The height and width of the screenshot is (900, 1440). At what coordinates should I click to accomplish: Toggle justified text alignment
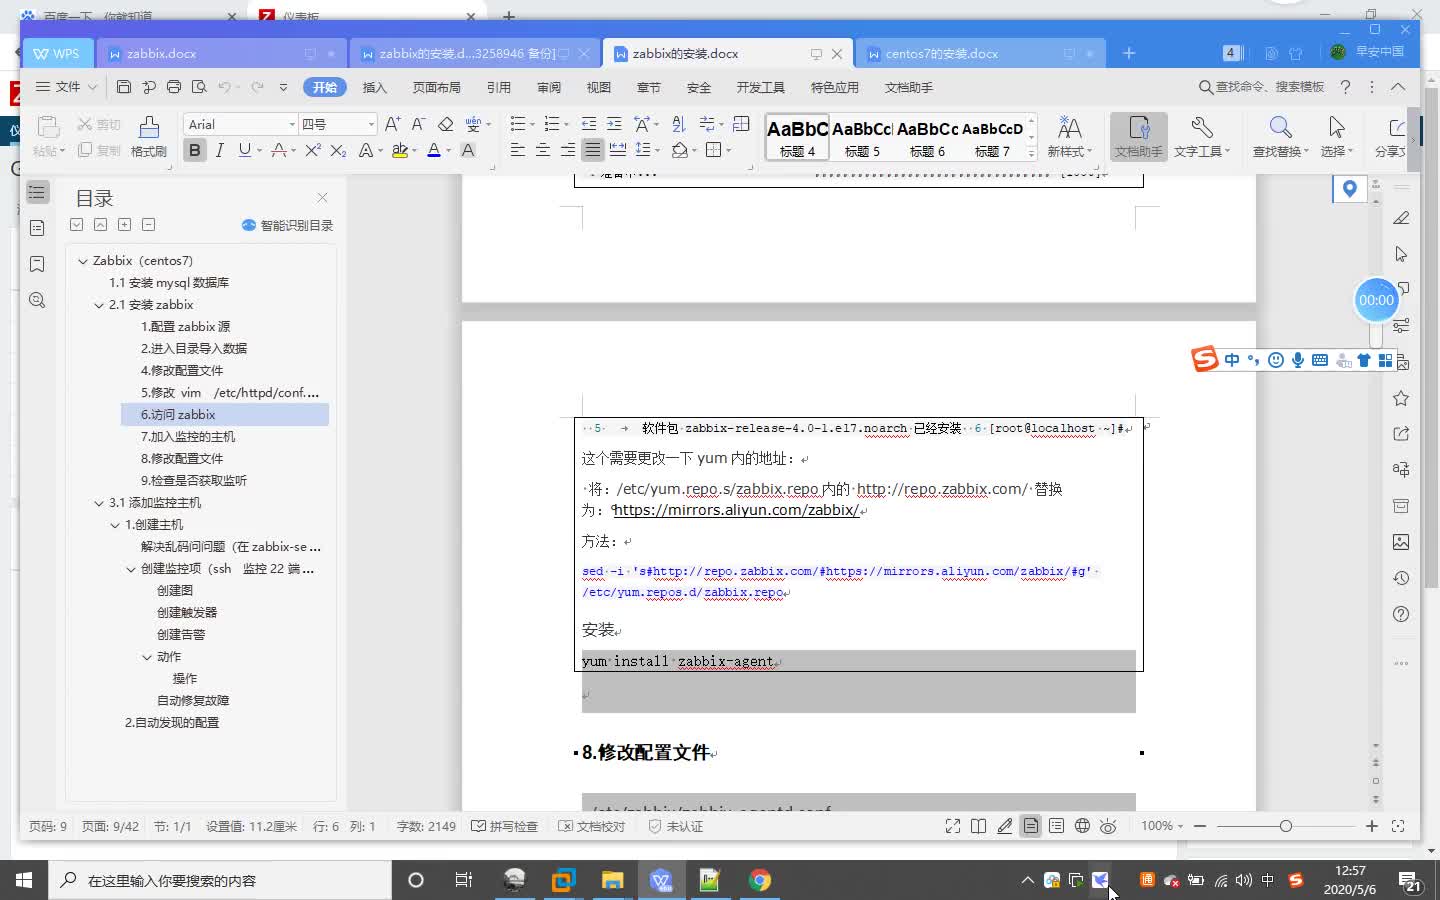click(x=593, y=150)
